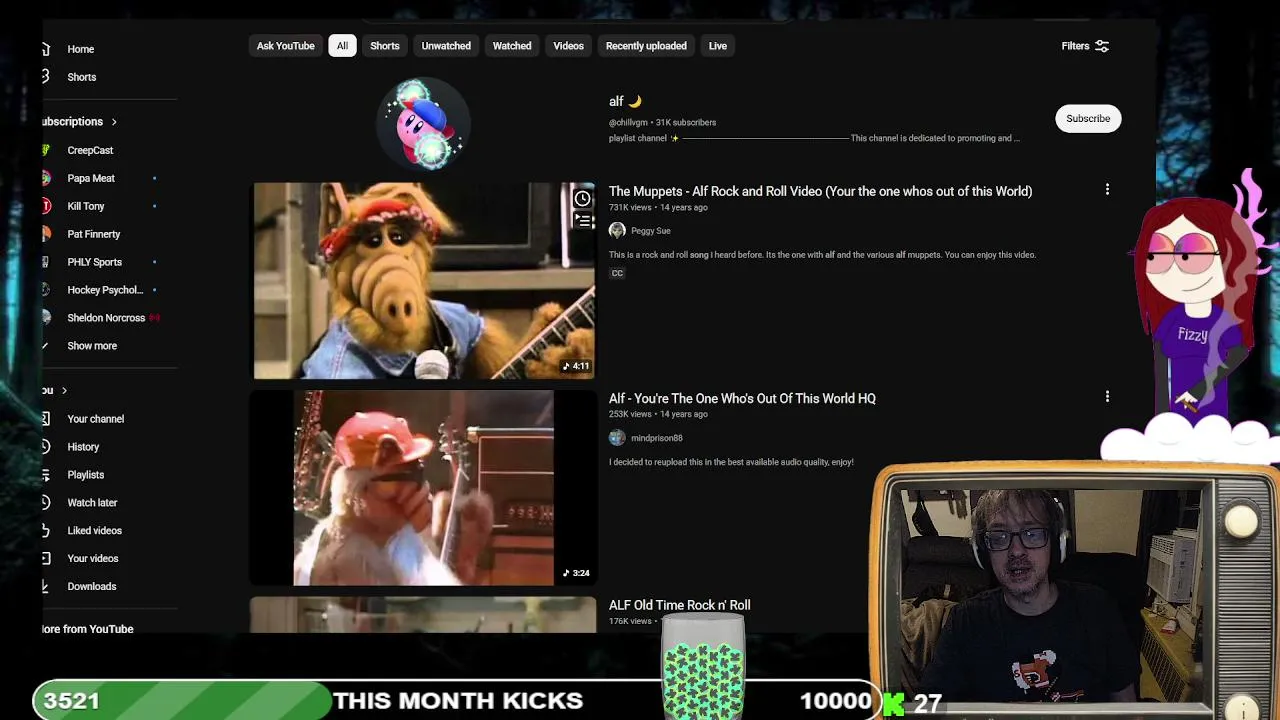The height and width of the screenshot is (720, 1280).
Task: Go to Home in the sidebar
Action: coord(81,49)
